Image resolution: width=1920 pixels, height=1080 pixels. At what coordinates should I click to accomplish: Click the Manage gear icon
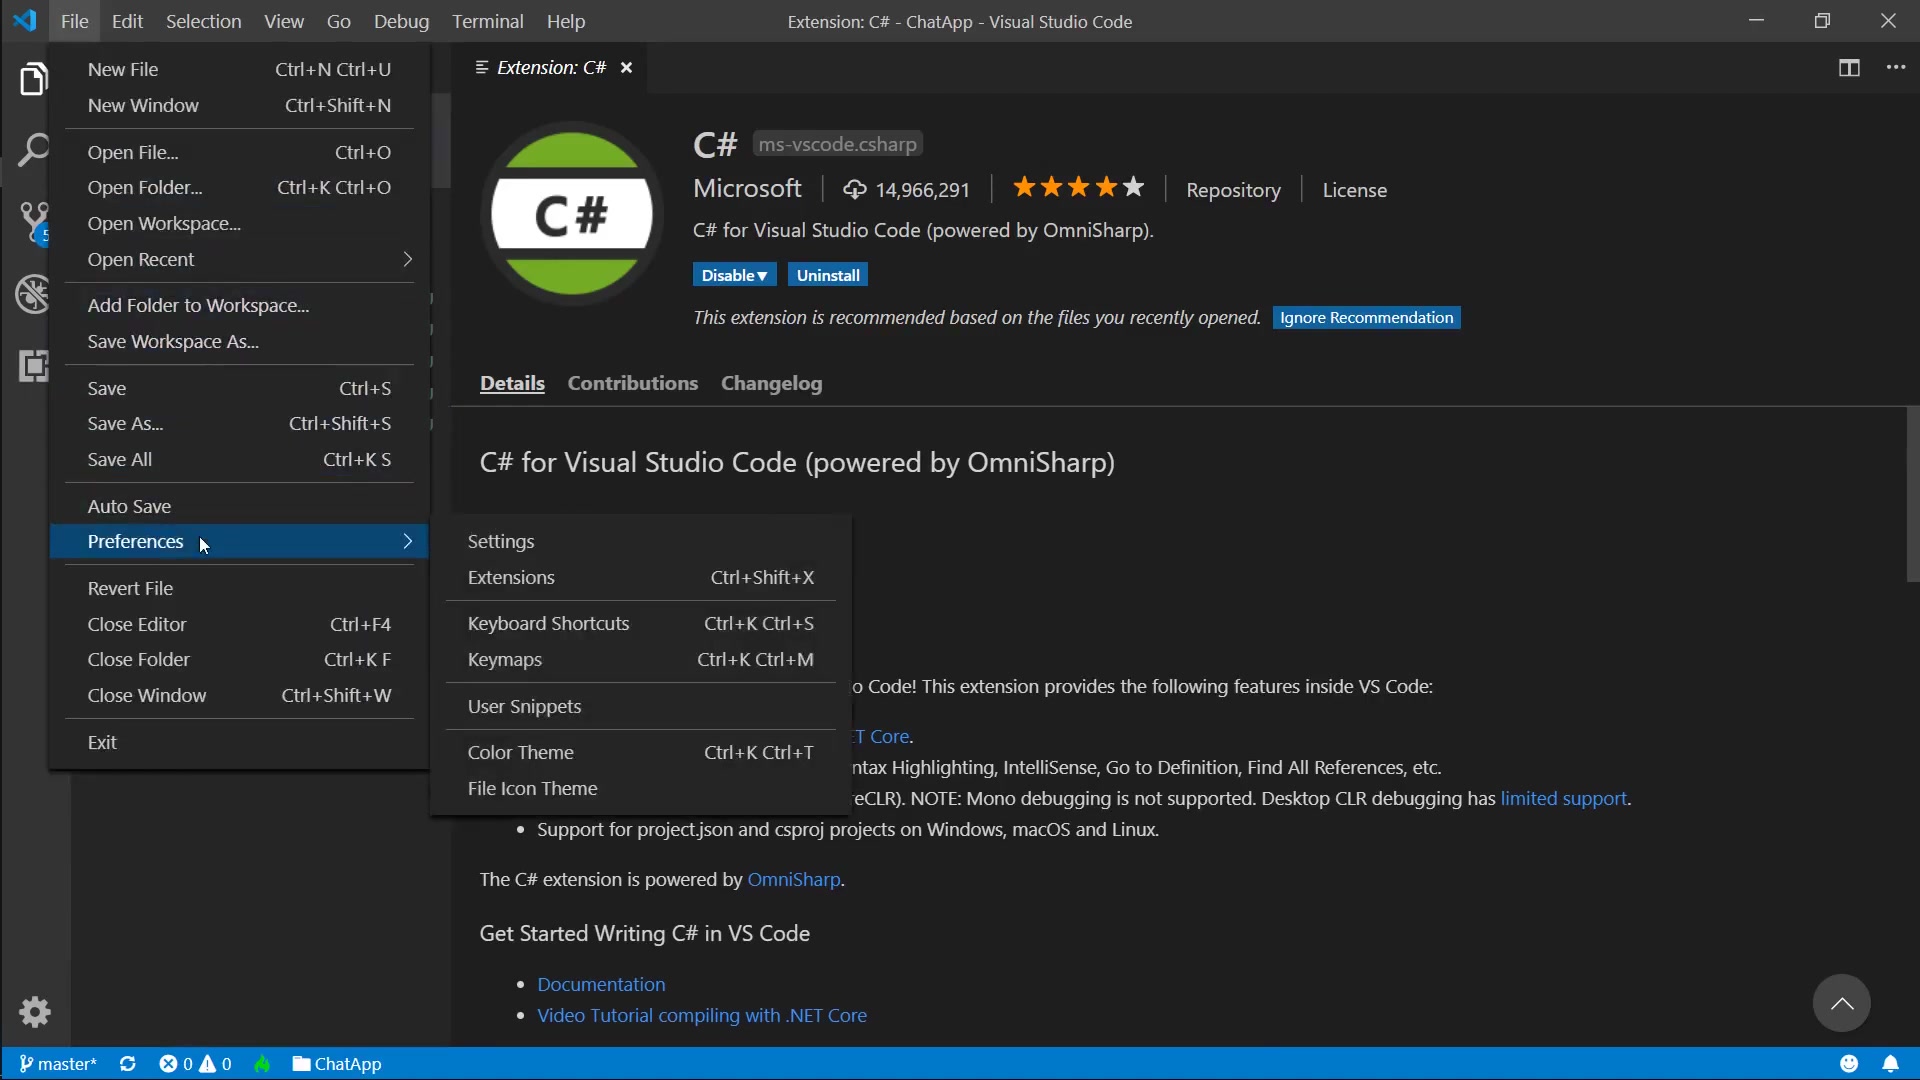[x=35, y=1012]
